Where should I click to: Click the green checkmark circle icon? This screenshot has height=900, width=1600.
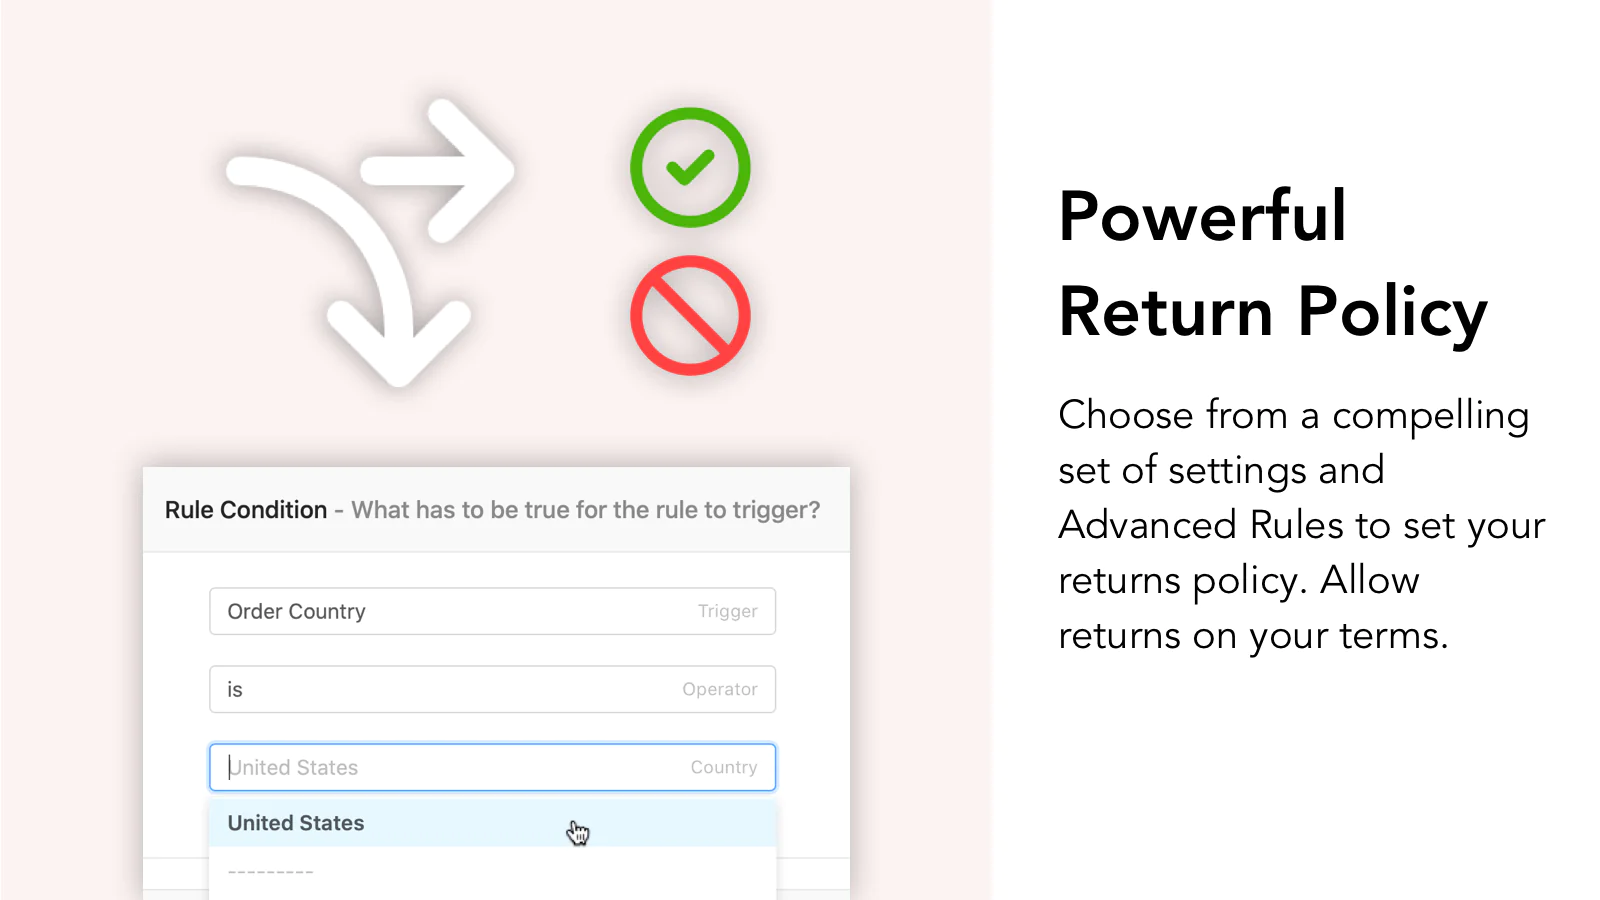690,167
